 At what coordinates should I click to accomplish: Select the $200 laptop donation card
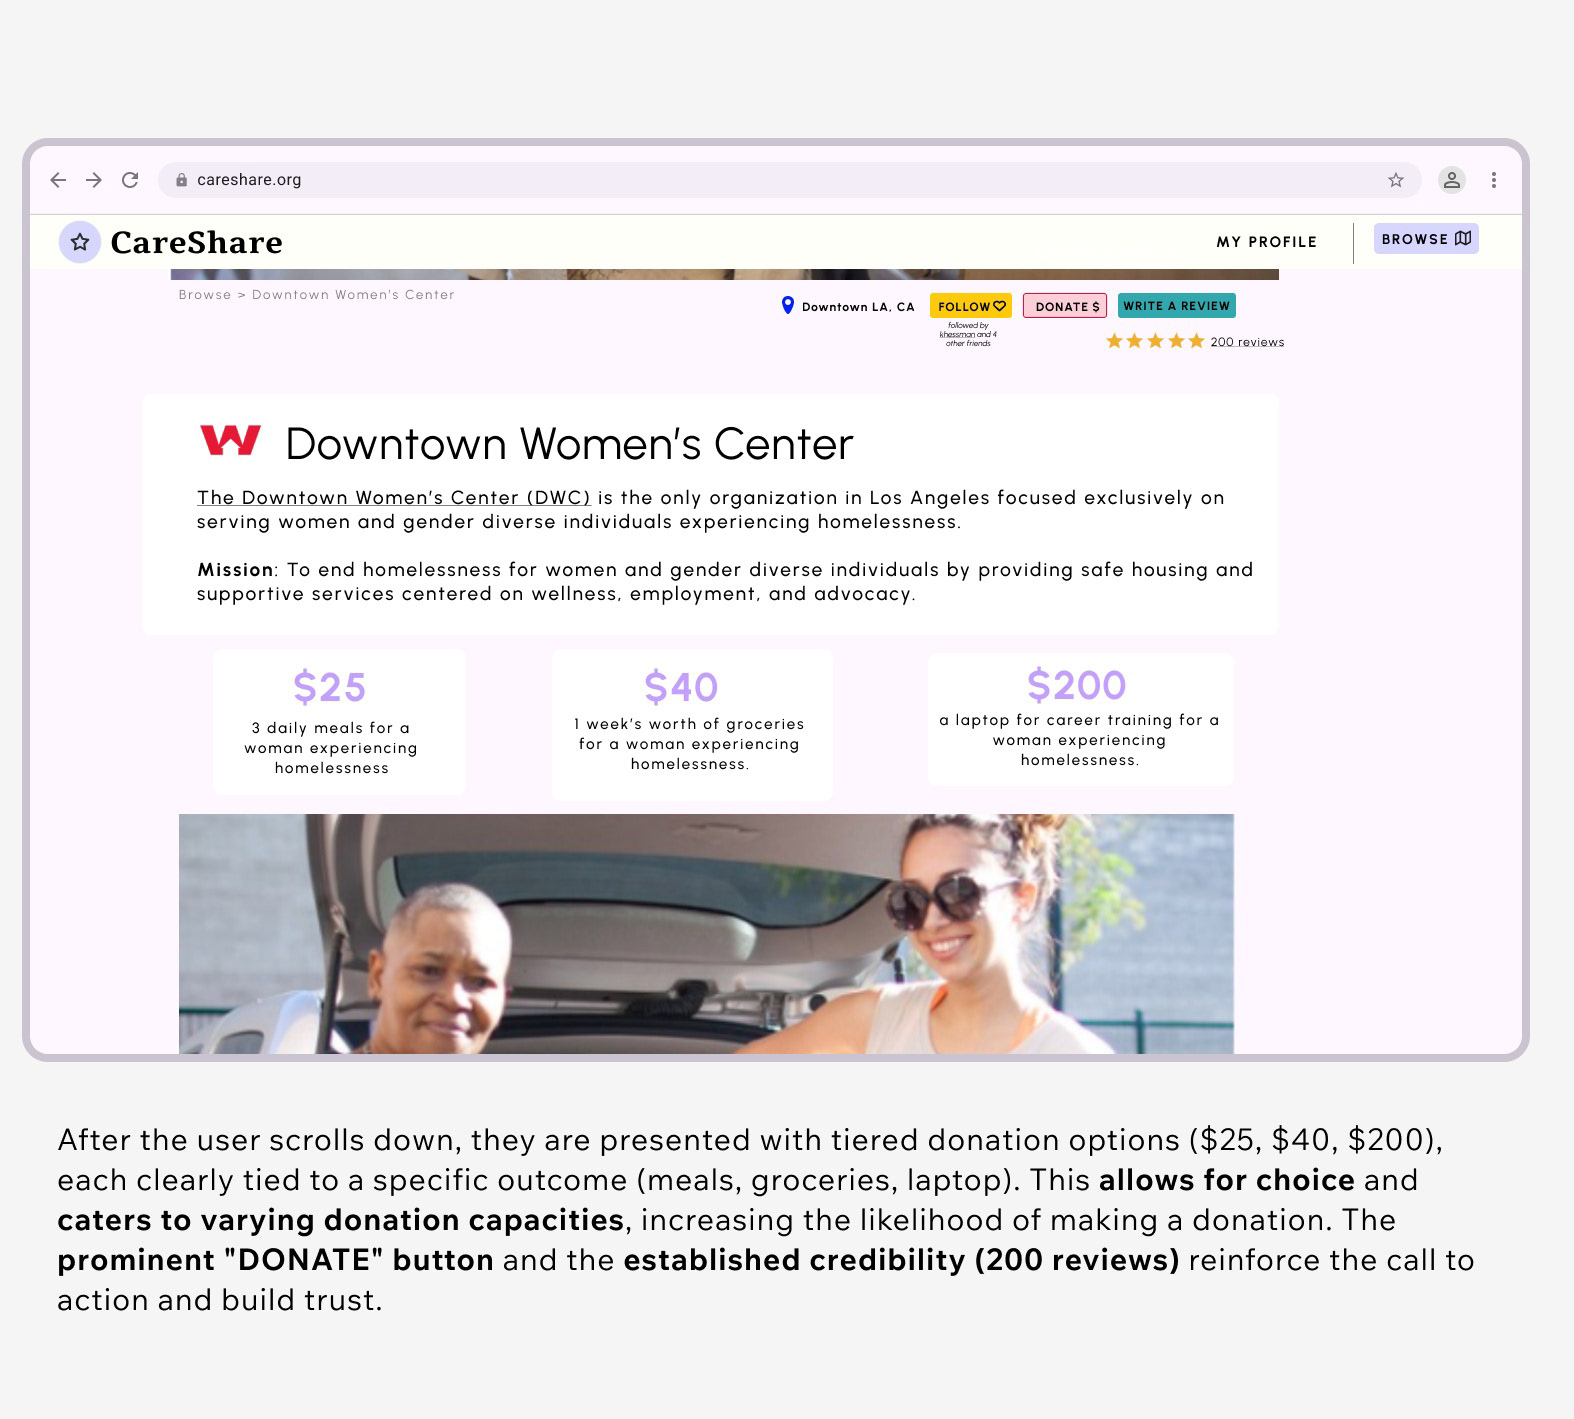1081,719
